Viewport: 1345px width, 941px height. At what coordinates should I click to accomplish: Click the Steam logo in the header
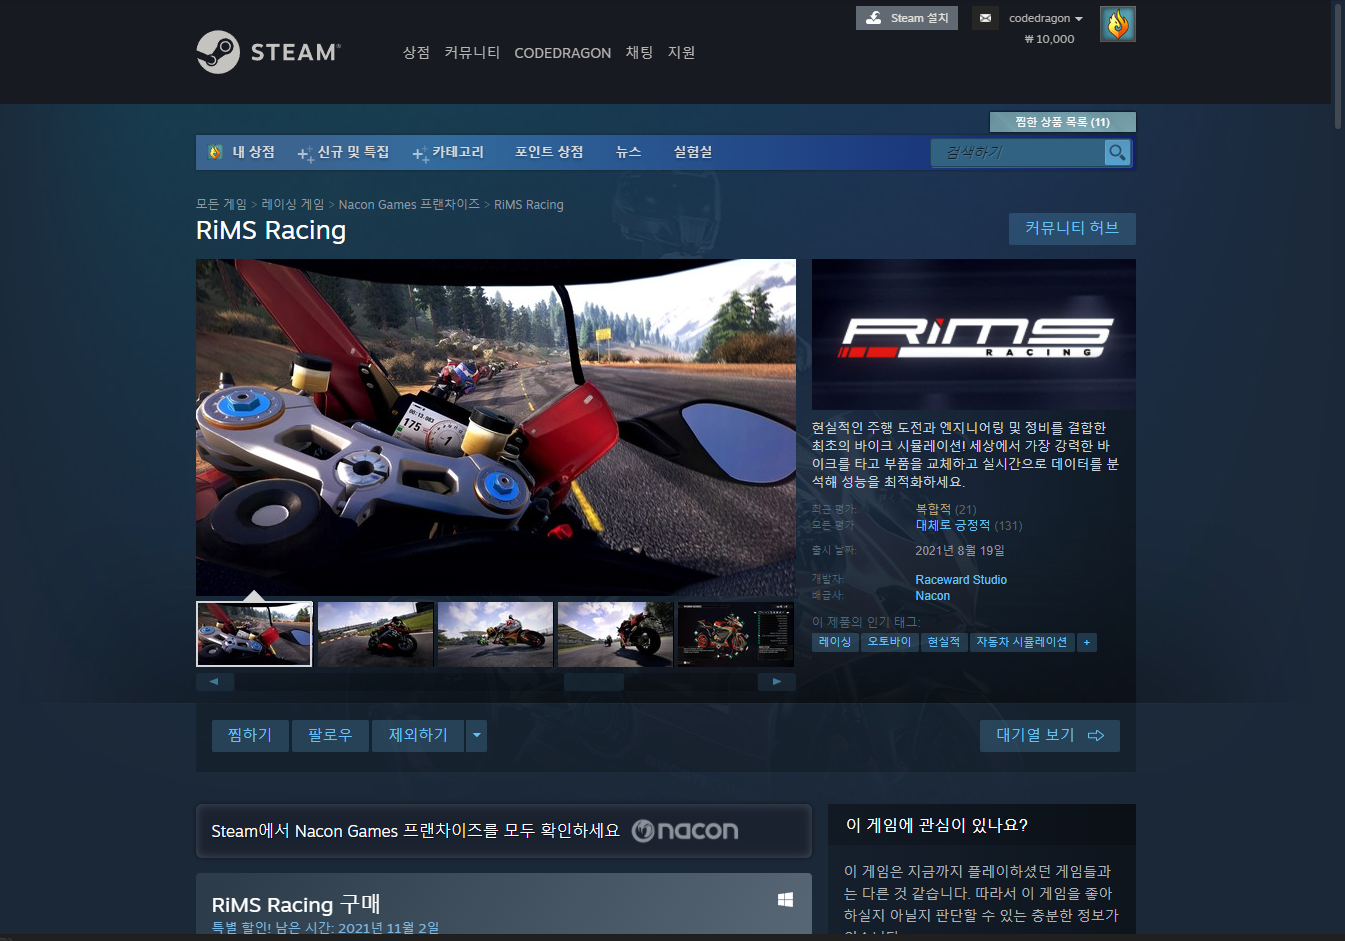pos(268,52)
